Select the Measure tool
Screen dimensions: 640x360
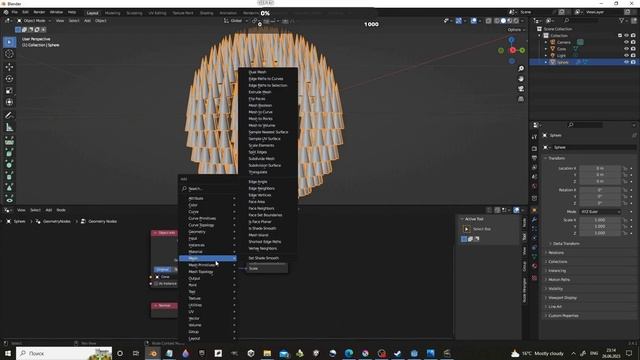(x=9, y=128)
